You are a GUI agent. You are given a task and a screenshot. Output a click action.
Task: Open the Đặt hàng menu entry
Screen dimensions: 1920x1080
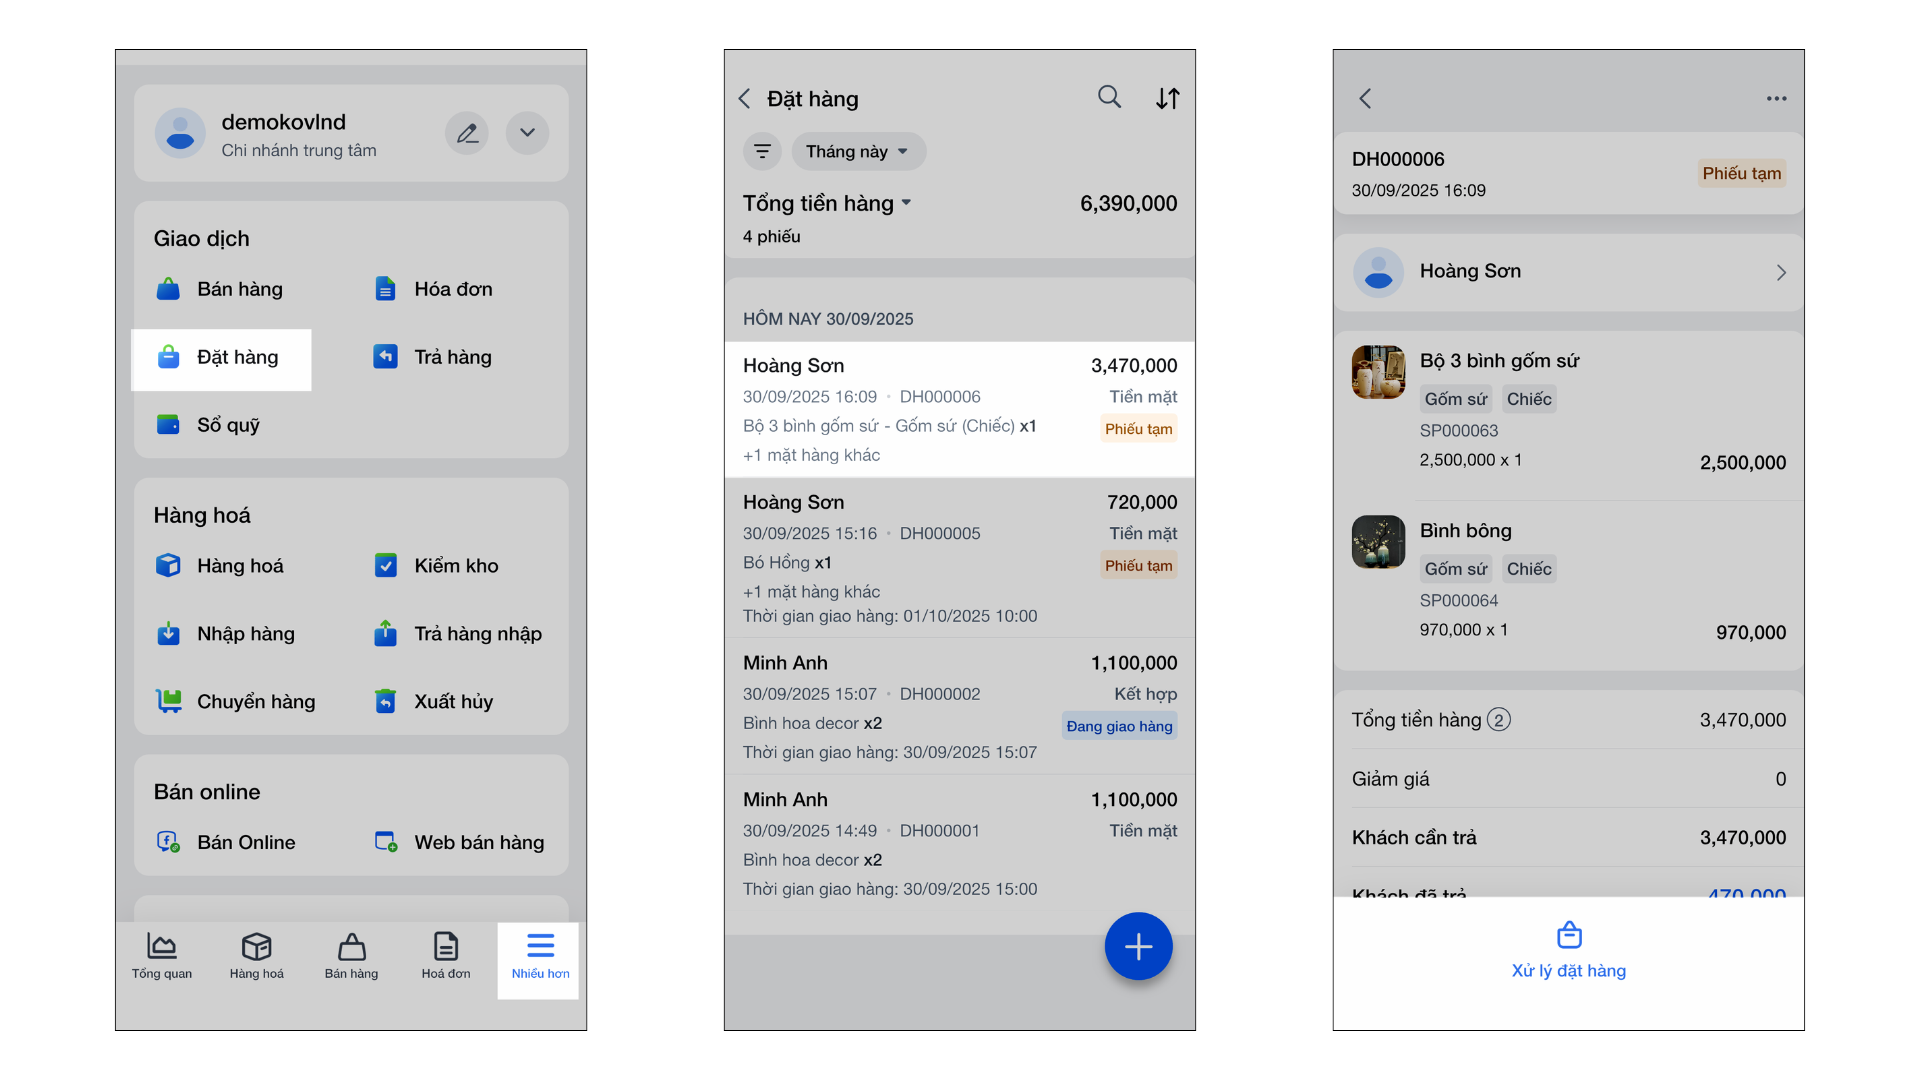(222, 358)
